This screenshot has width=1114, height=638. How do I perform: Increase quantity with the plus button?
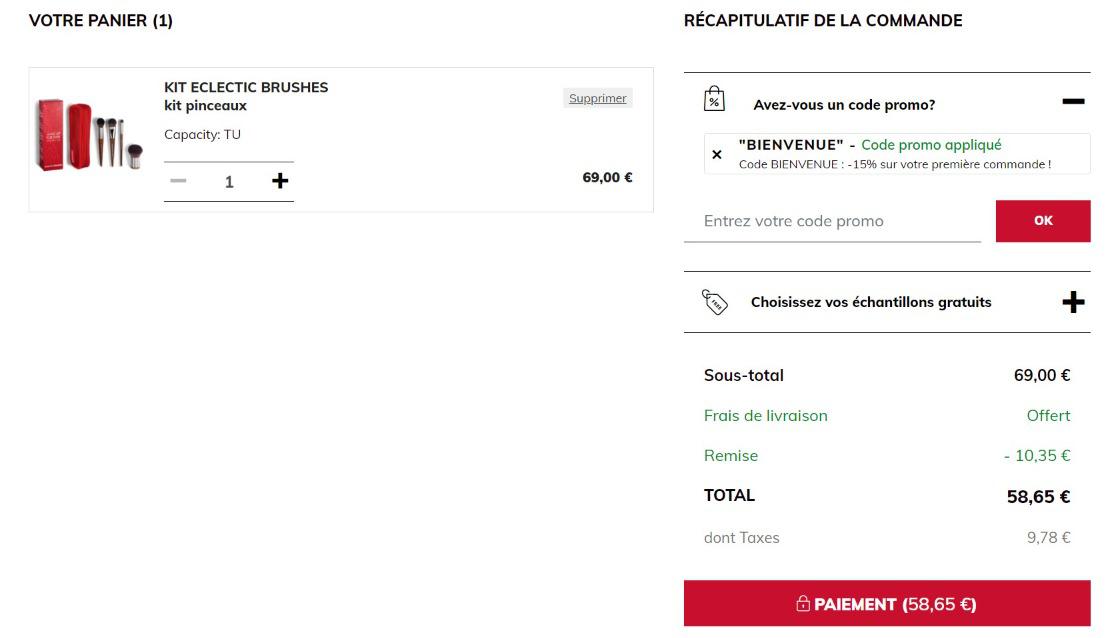[280, 181]
